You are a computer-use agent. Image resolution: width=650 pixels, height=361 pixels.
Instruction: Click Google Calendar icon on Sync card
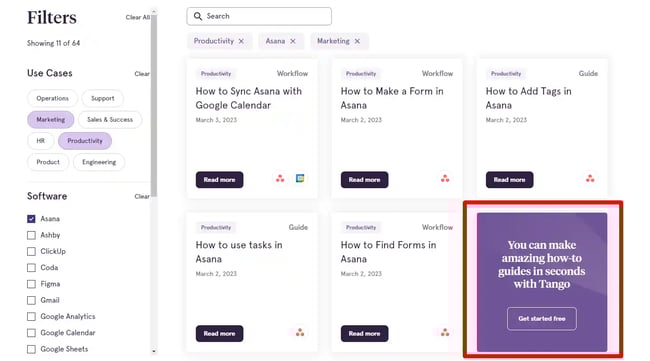point(300,178)
